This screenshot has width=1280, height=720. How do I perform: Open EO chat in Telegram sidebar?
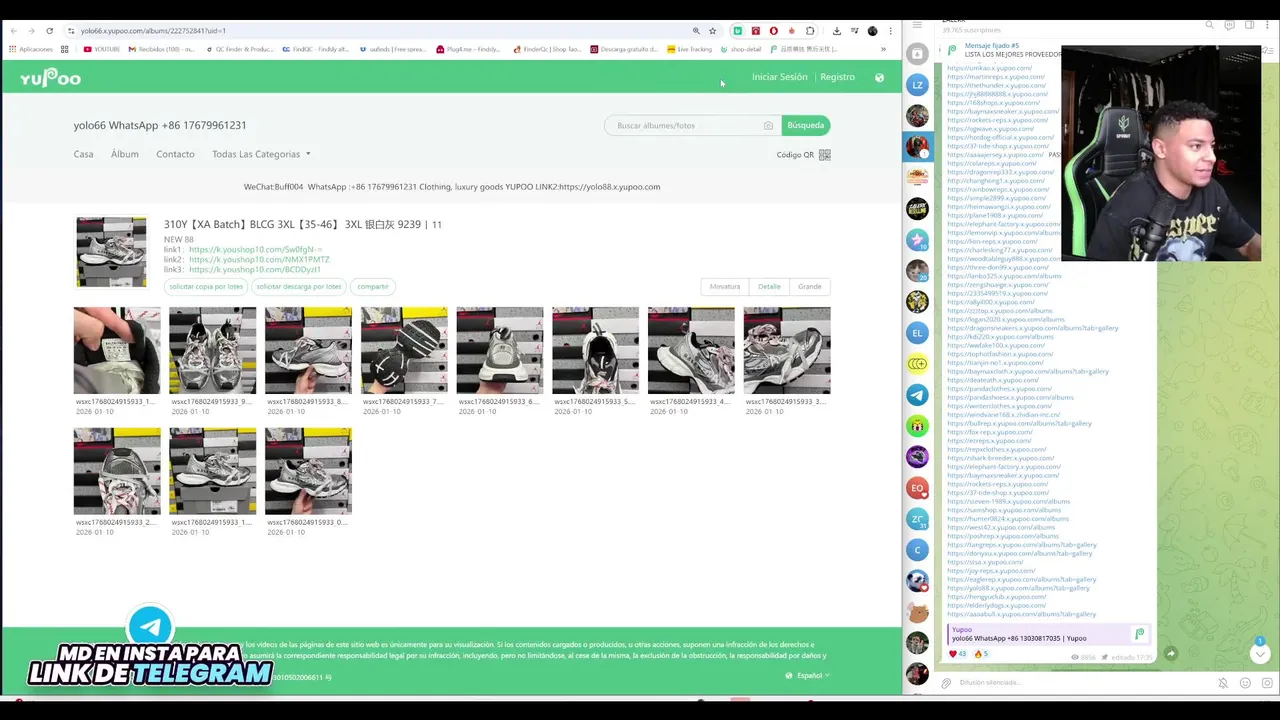(x=917, y=488)
